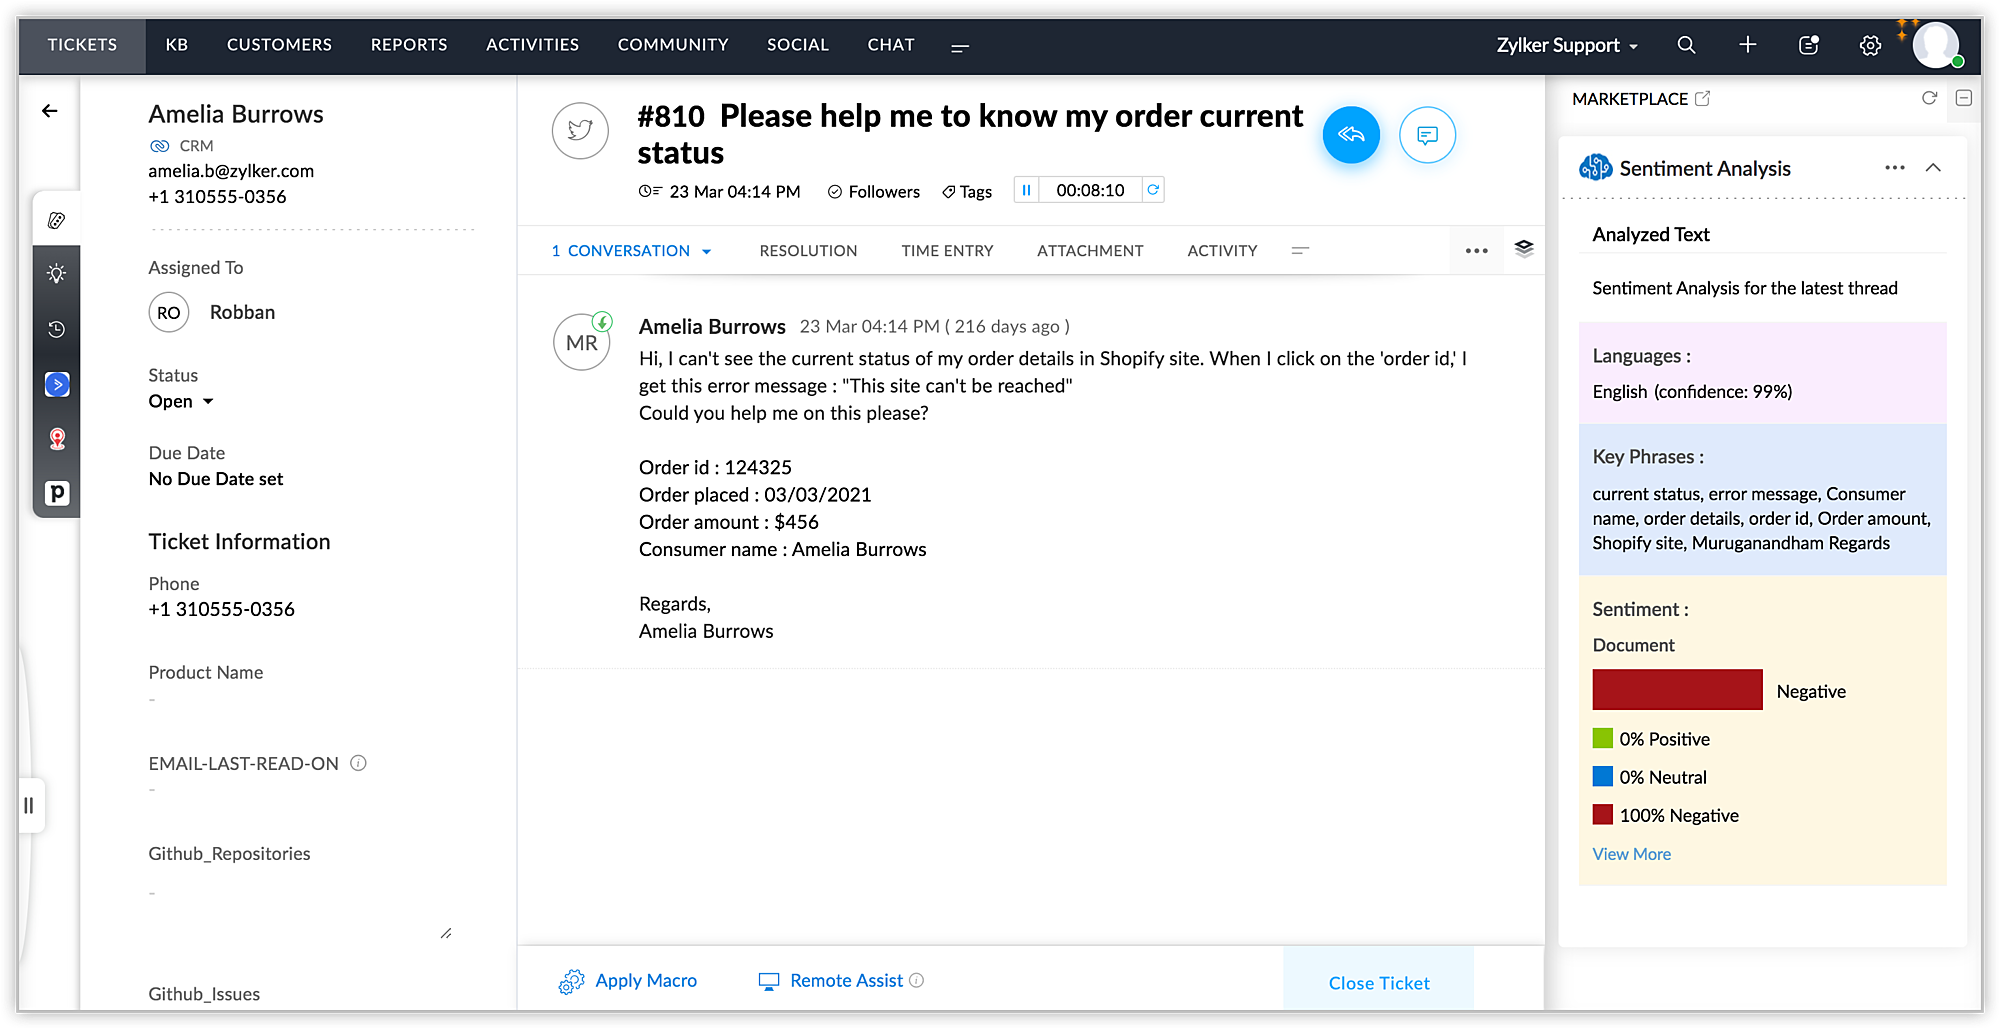This screenshot has width=2000, height=1029.
Task: Open the setup gear icon
Action: pos(1870,45)
